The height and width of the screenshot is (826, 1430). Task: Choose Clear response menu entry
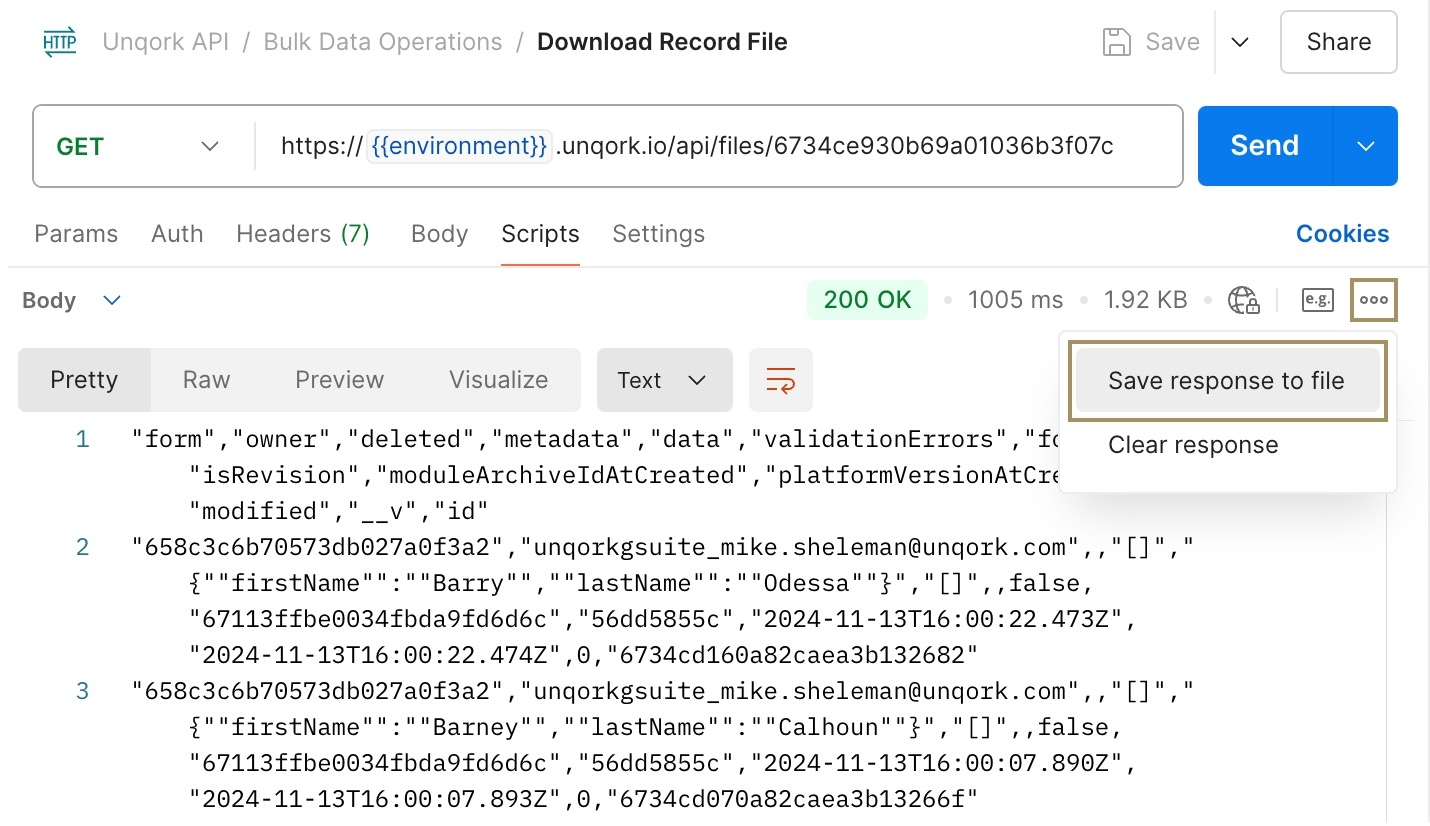1193,445
